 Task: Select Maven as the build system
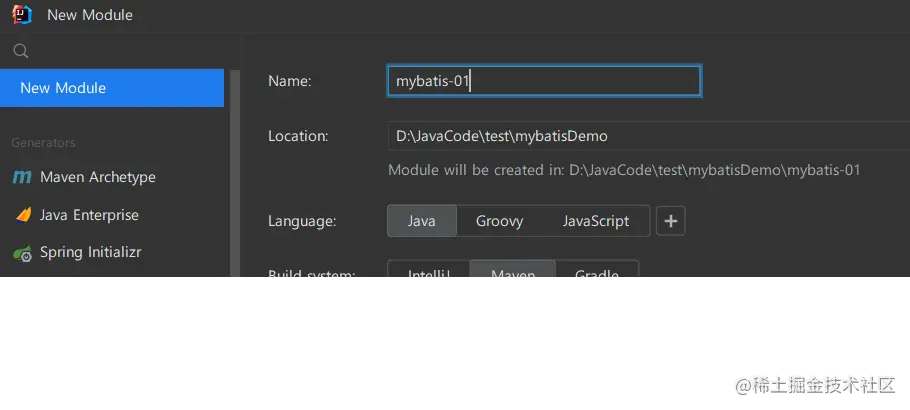point(512,269)
